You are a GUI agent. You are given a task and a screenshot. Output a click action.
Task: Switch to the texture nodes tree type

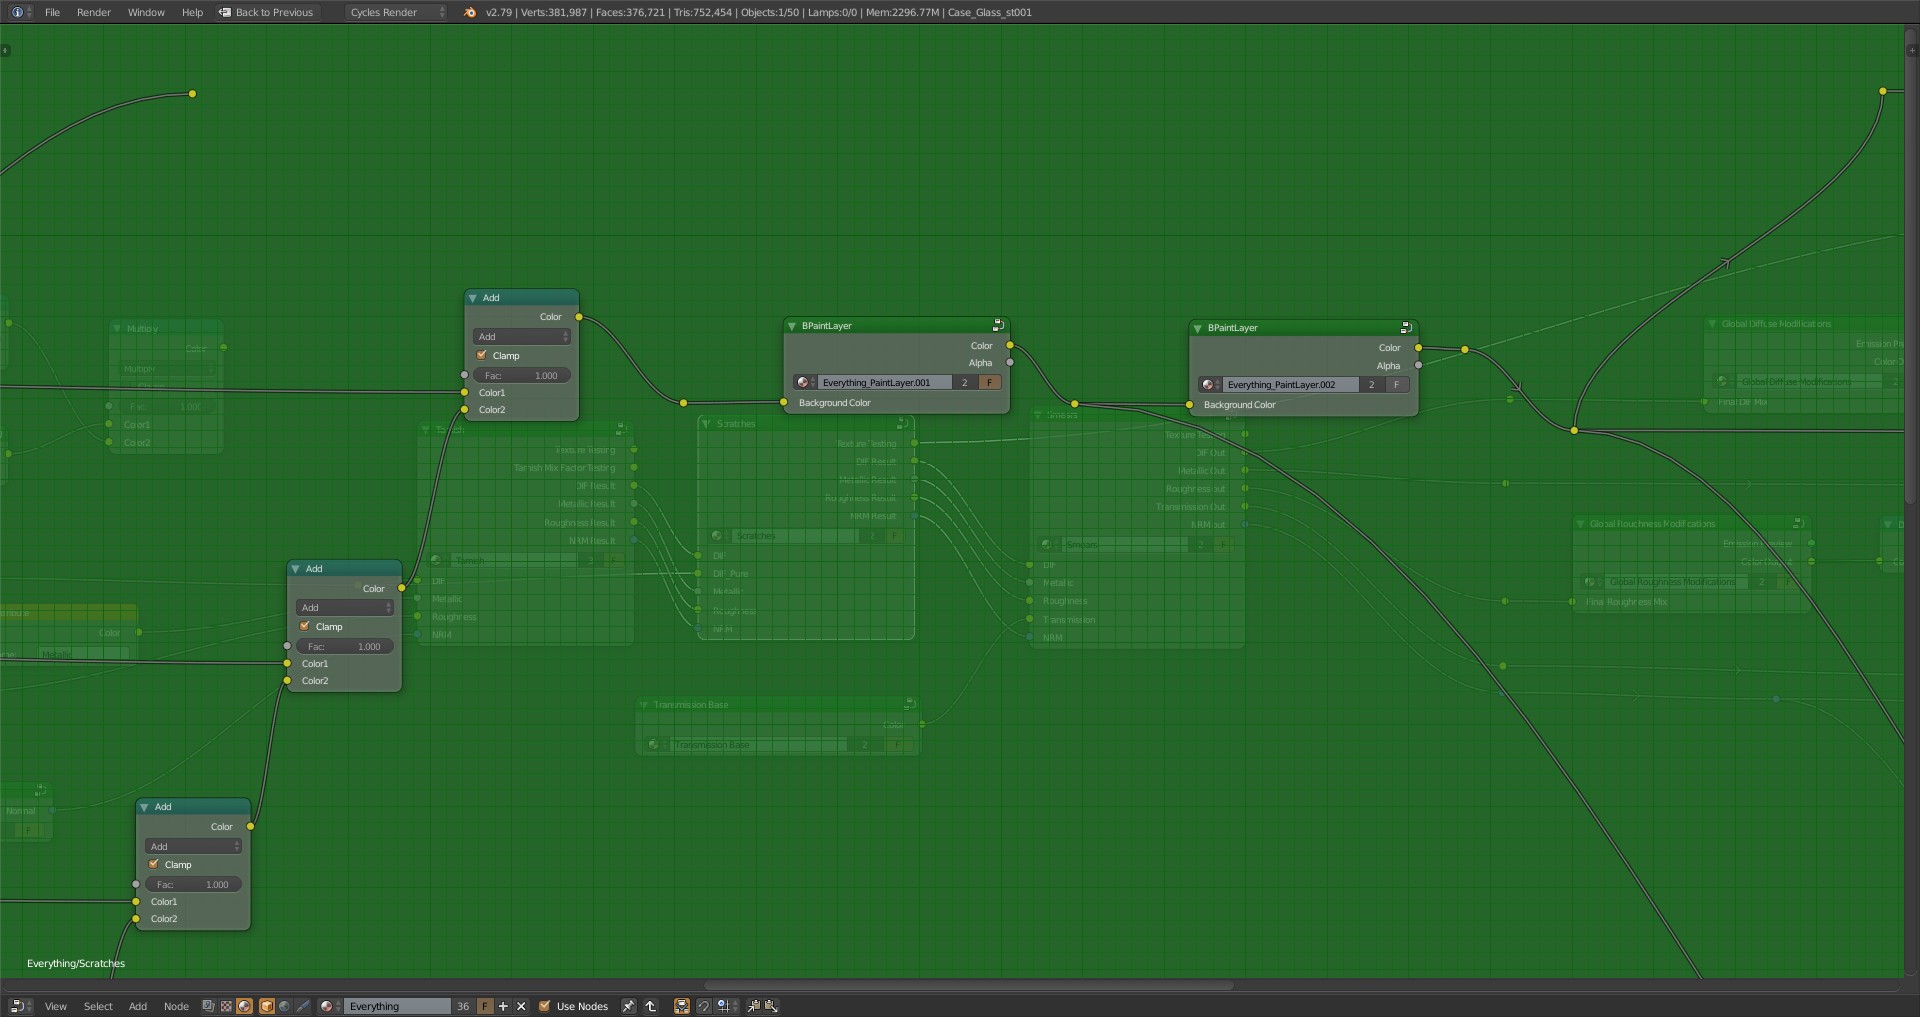click(226, 1006)
